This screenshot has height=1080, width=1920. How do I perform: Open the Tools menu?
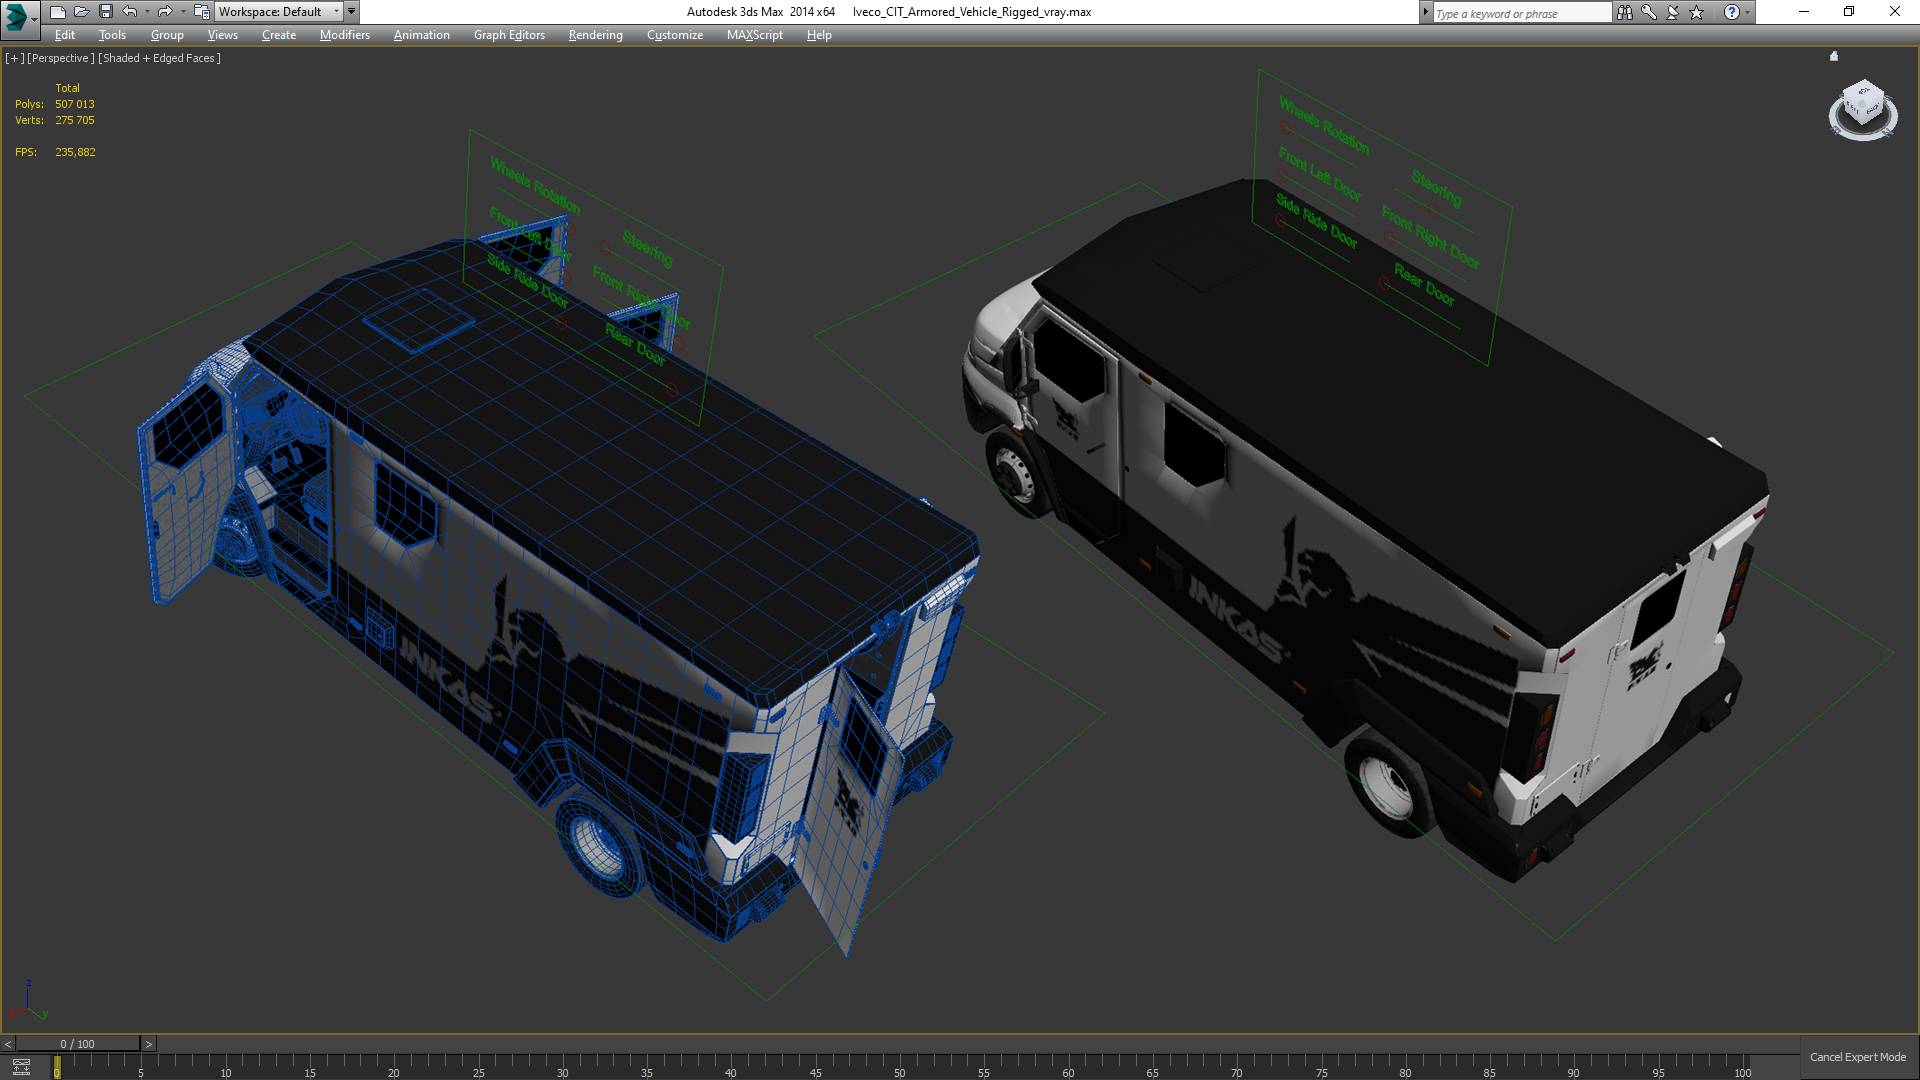click(112, 35)
